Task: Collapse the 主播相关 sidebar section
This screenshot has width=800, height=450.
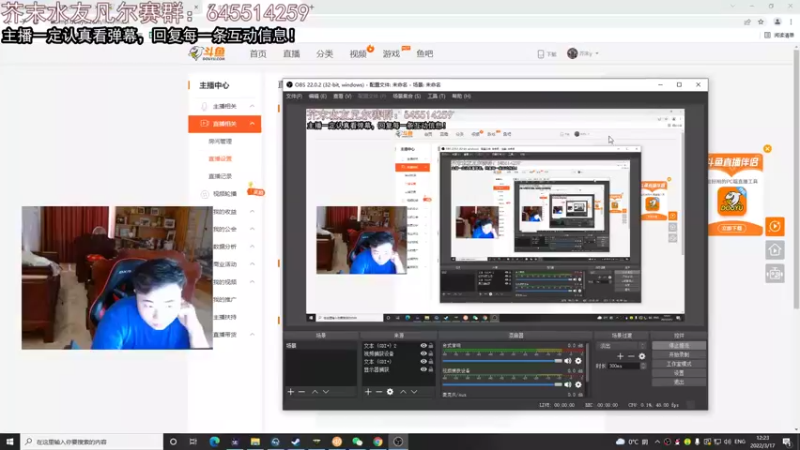Action: click(252, 106)
